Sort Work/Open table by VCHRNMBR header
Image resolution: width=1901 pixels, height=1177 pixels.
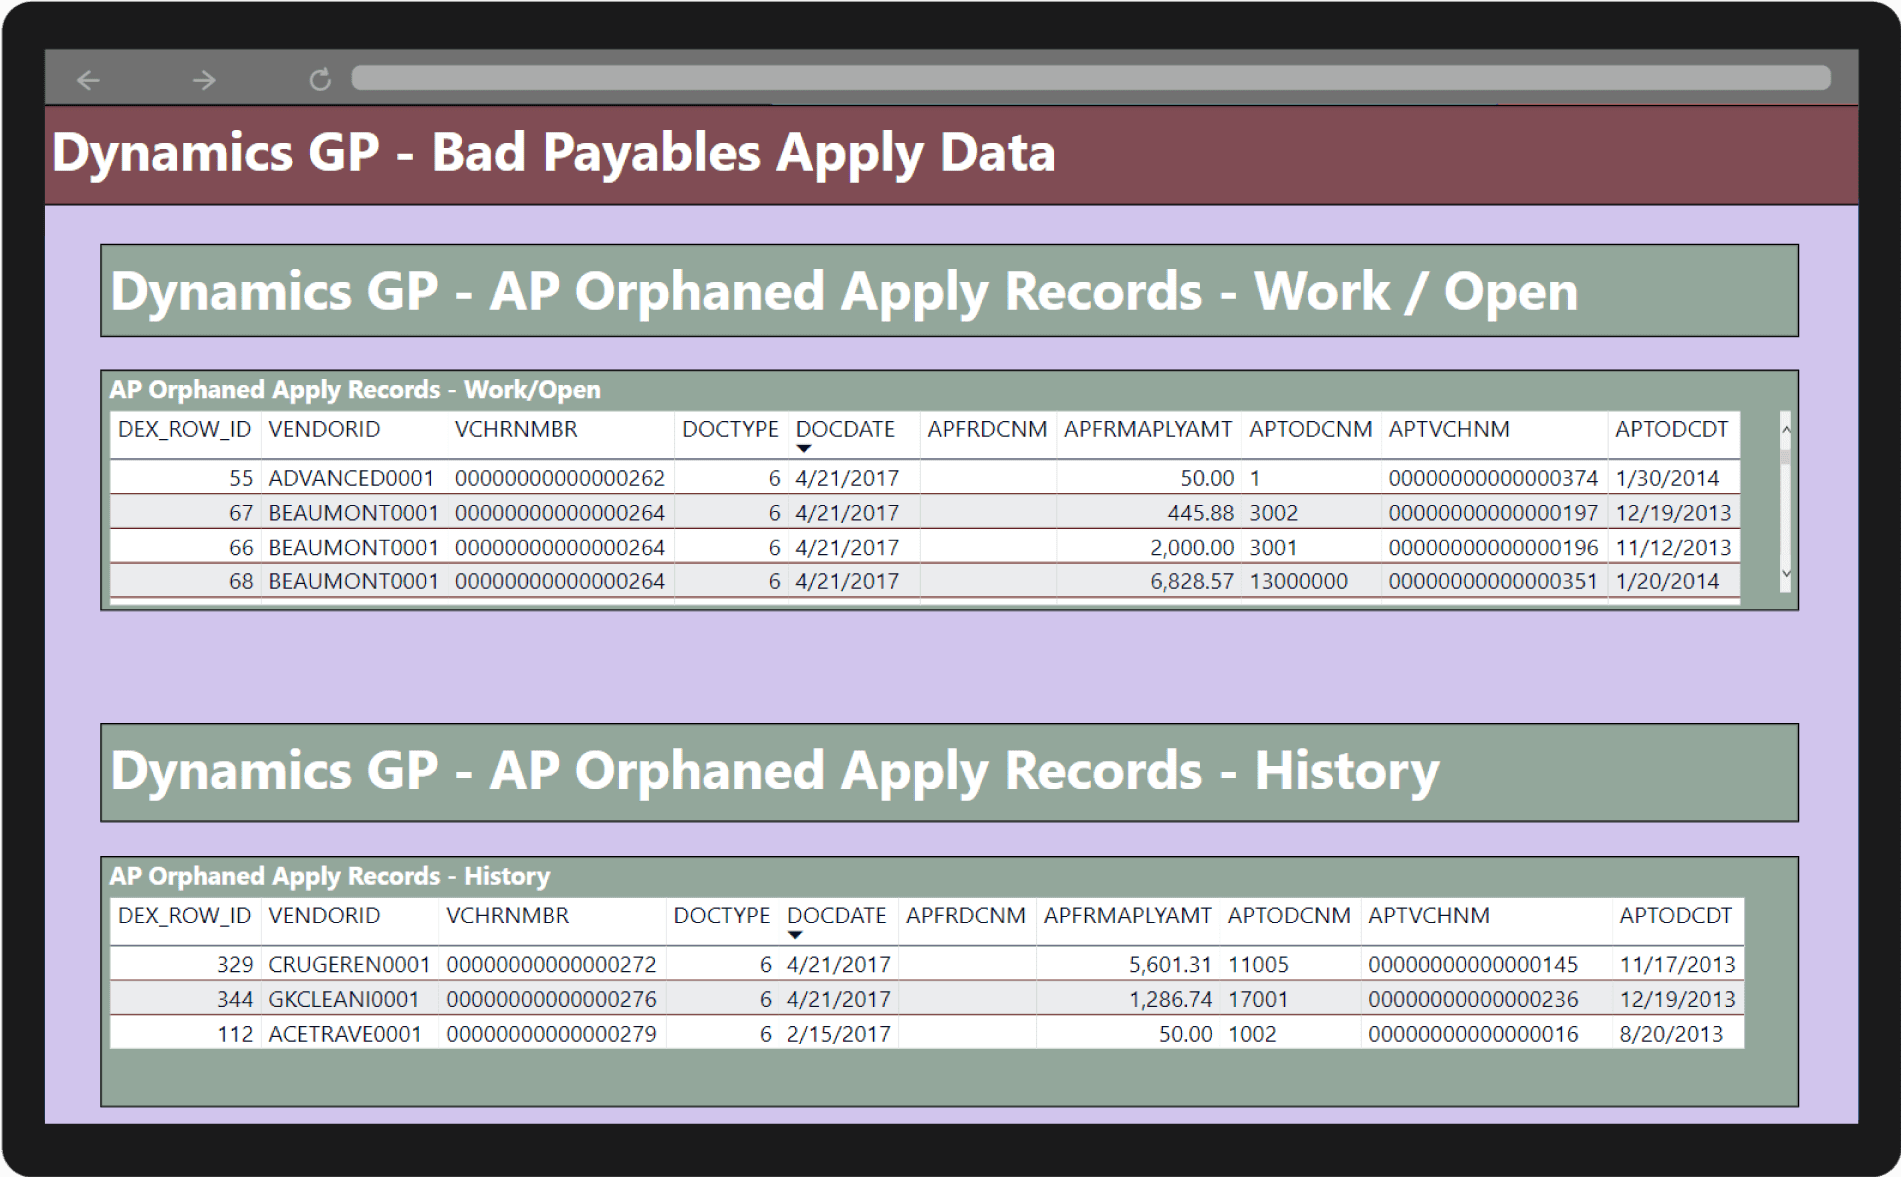click(x=516, y=429)
